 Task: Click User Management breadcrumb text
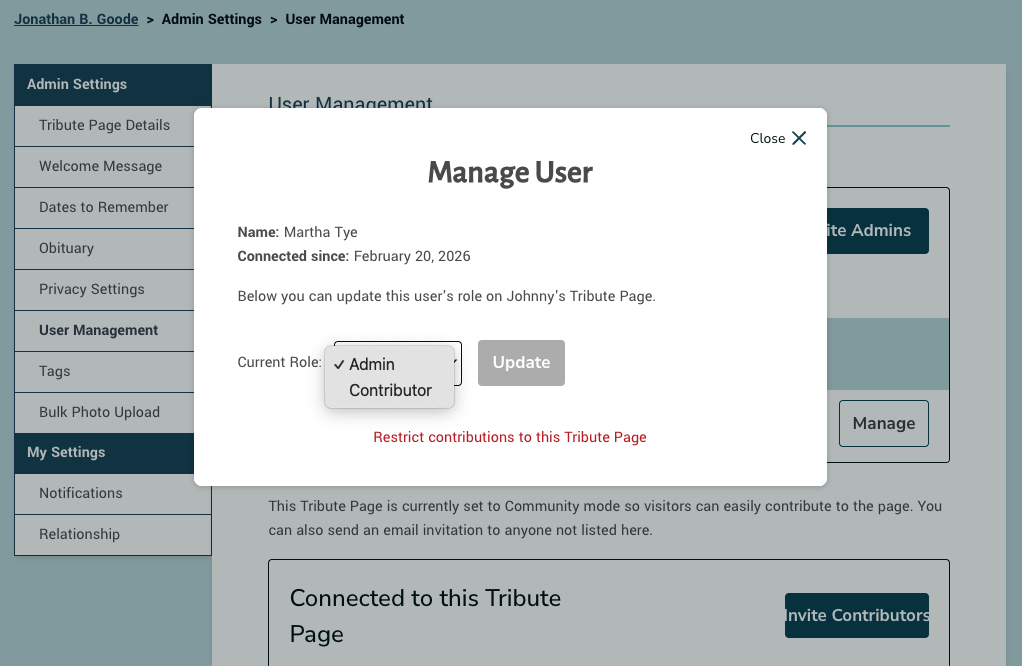[x=345, y=20]
